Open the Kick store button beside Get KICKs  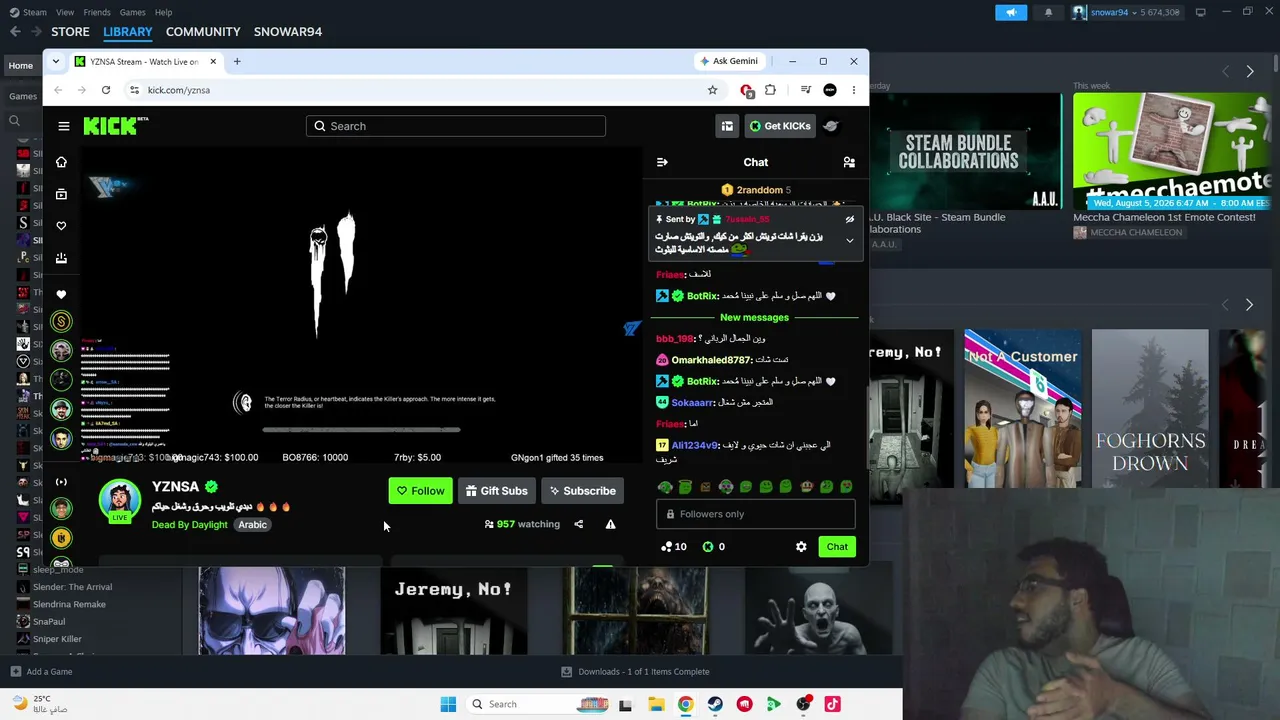727,126
